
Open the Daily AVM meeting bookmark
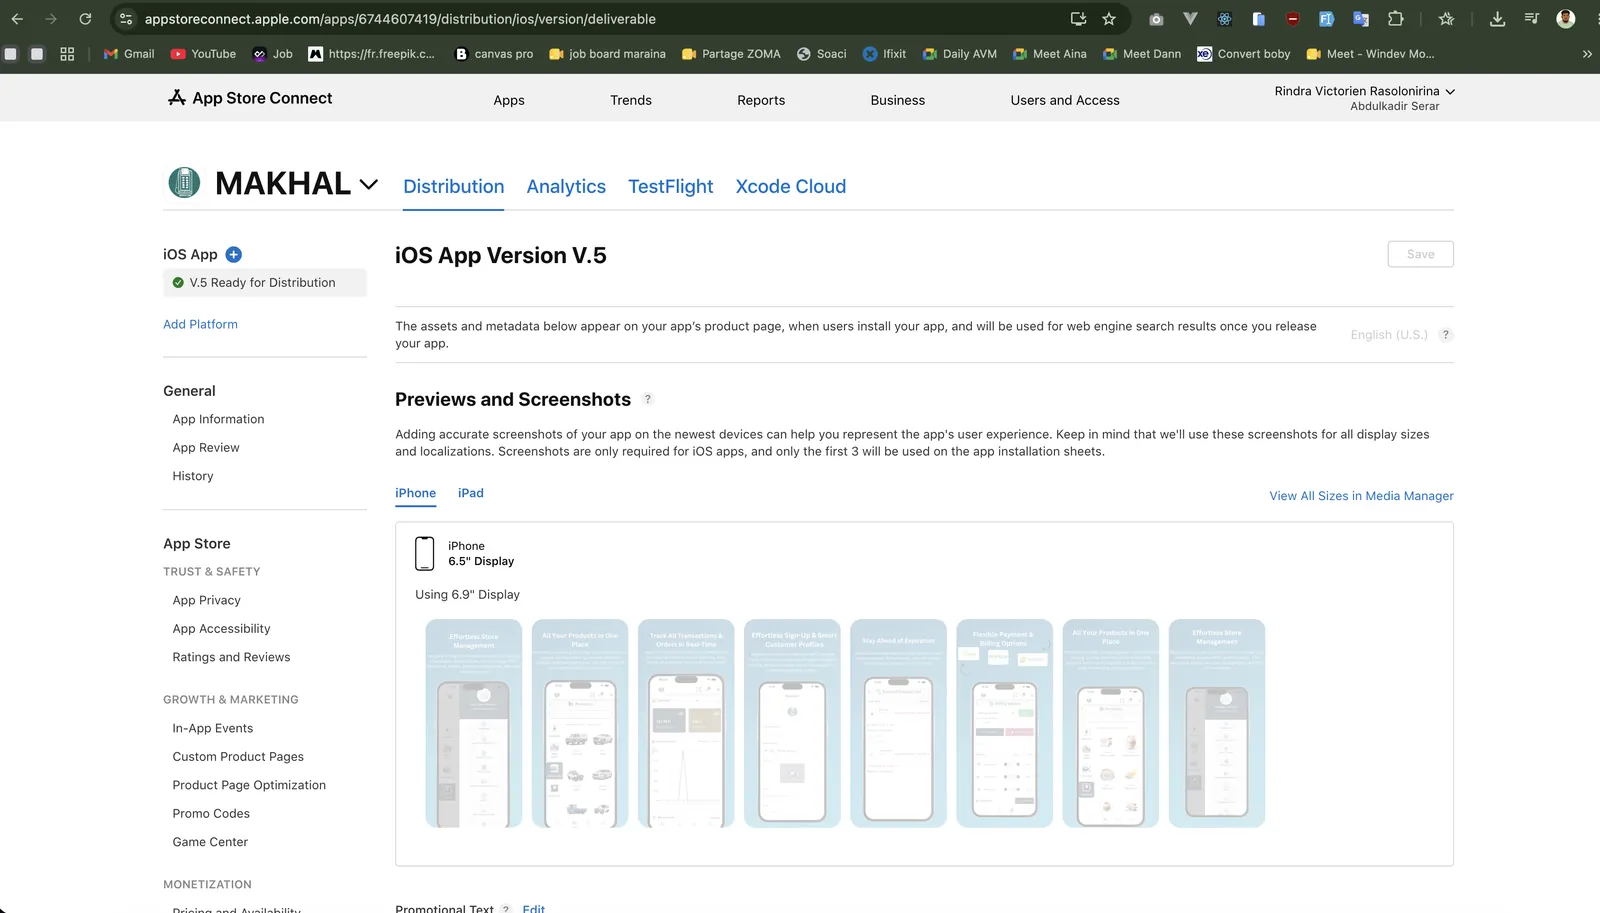[x=959, y=54]
